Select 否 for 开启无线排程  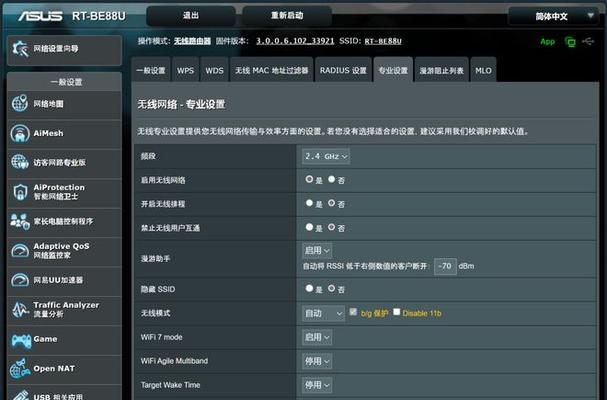click(x=331, y=203)
